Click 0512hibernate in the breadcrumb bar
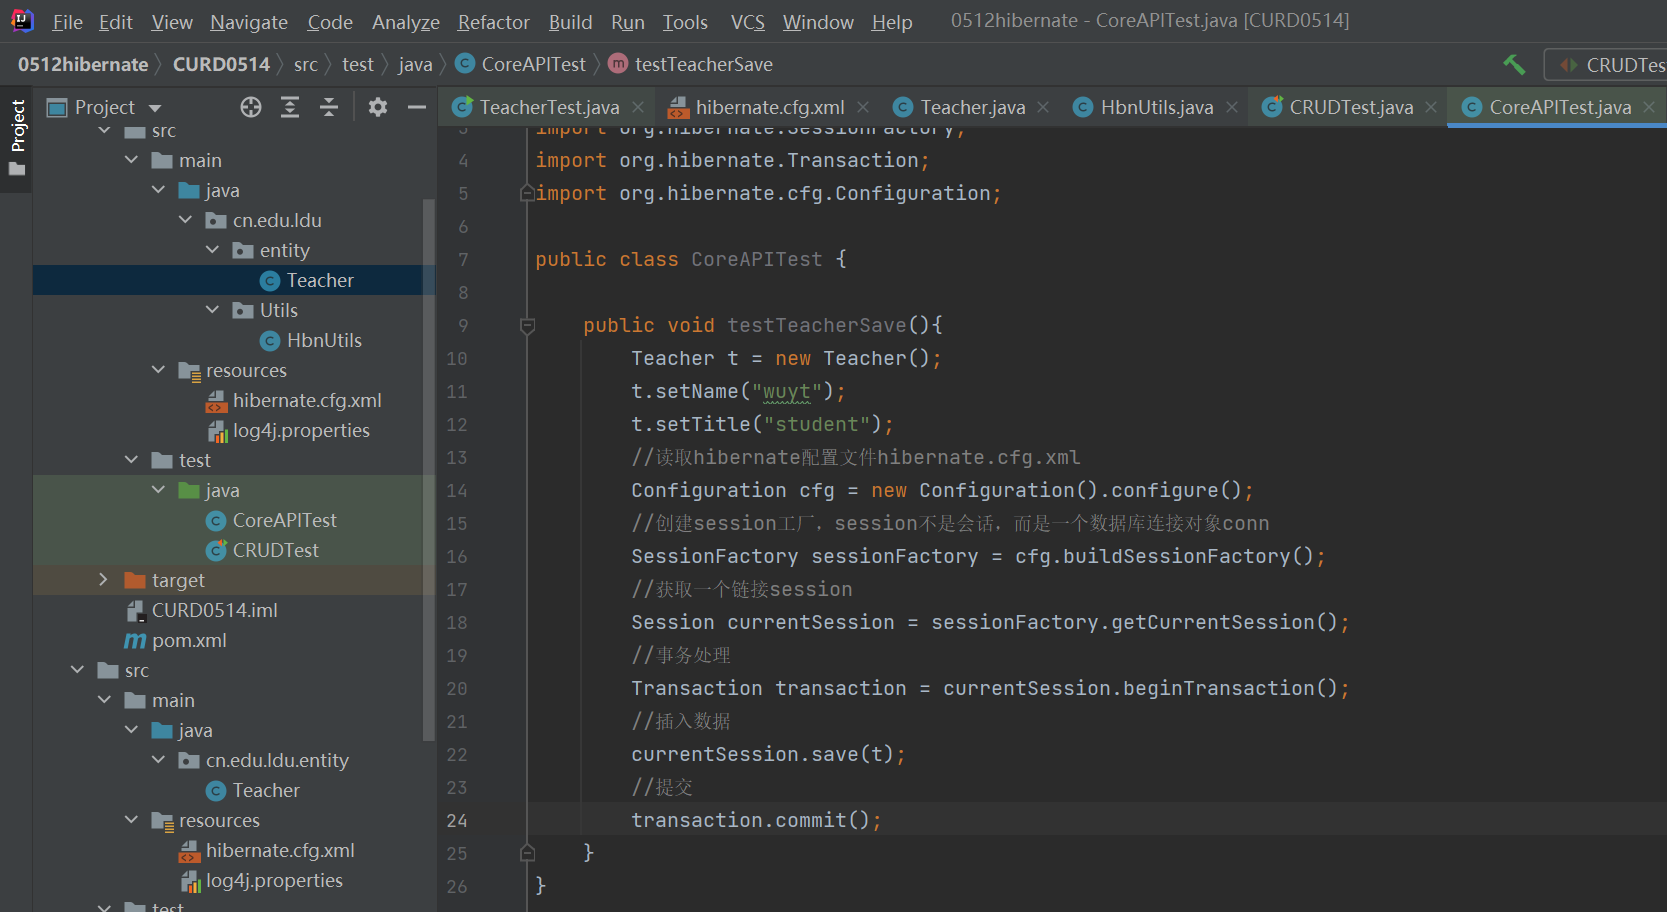The height and width of the screenshot is (912, 1667). coord(83,65)
